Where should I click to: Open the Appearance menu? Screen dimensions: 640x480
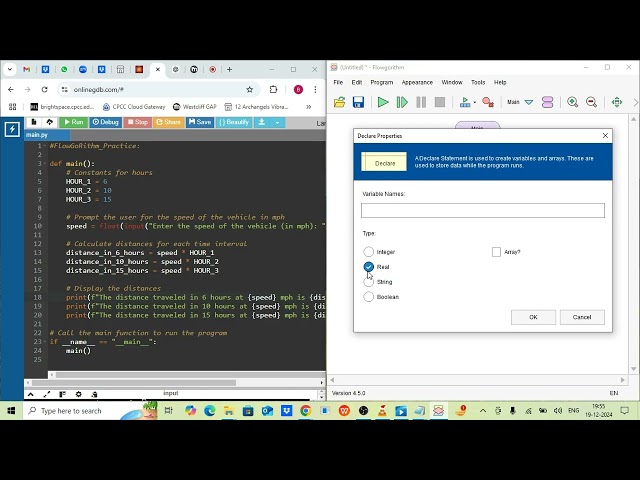(417, 82)
